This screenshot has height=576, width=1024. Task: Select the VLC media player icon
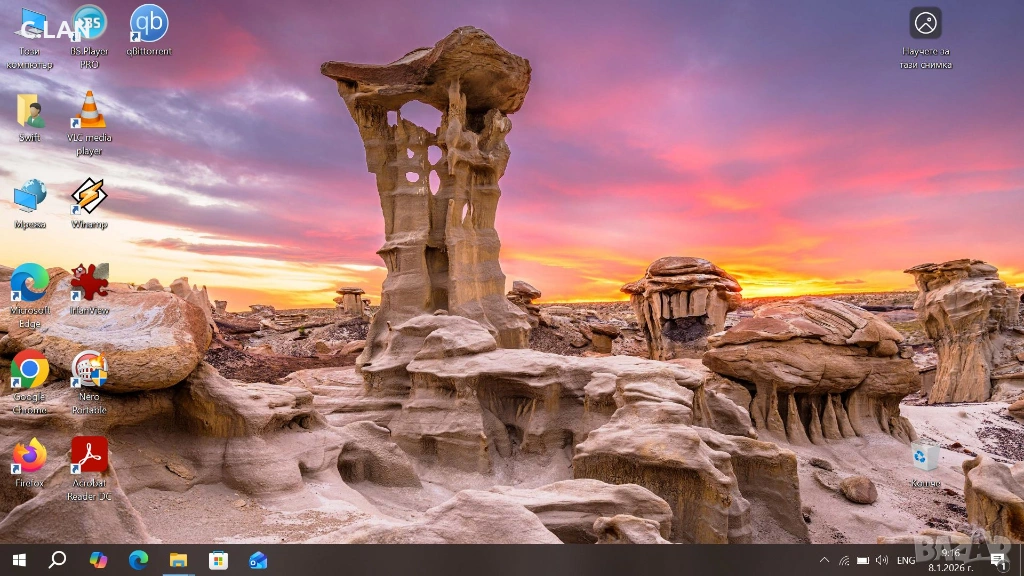(90, 111)
